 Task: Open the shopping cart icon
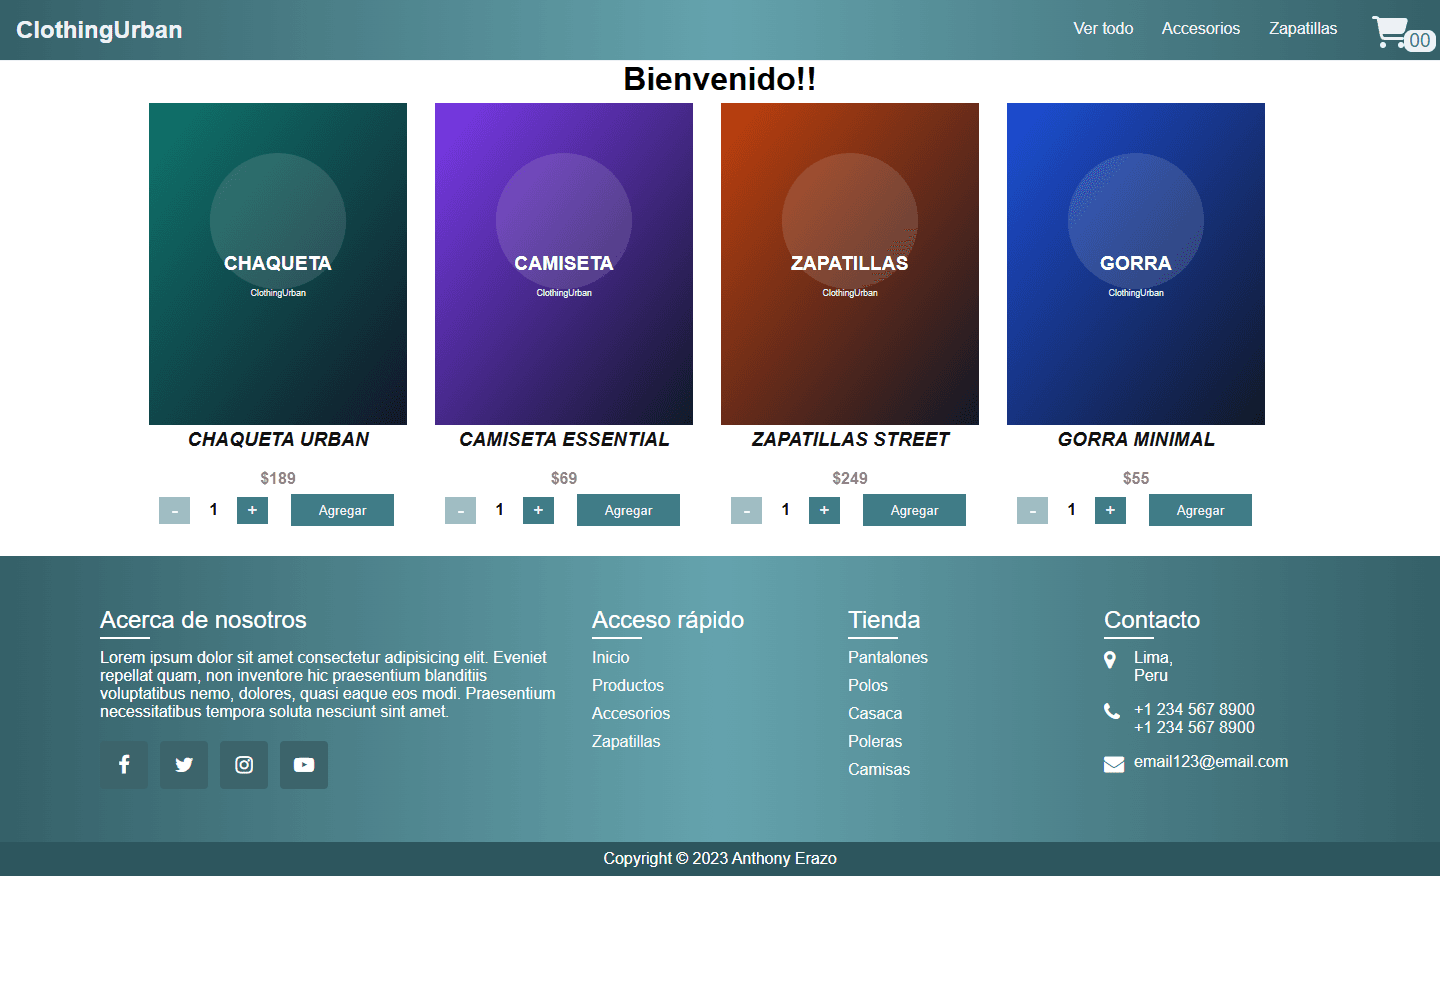pyautogui.click(x=1391, y=31)
